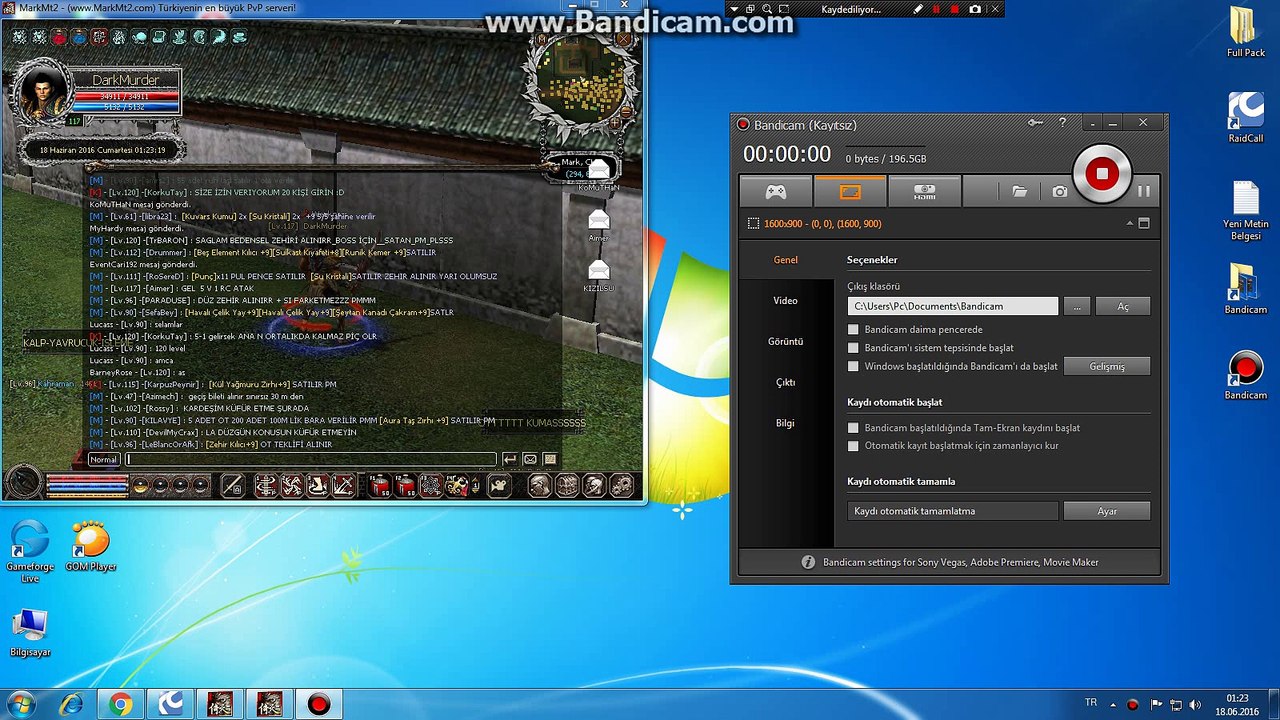Screen dimensions: 1280x720
Task: Toggle full-screen rectangle icon beside collapse arrow
Action: (x=1144, y=224)
